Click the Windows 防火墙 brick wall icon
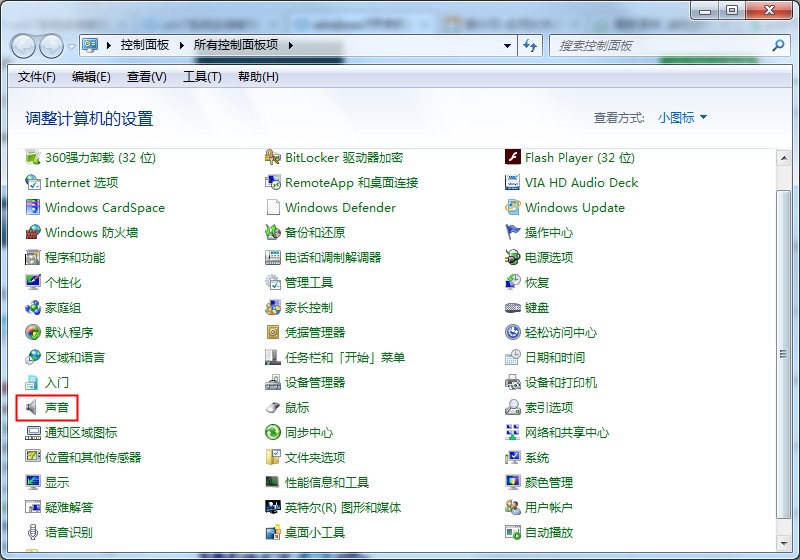Image resolution: width=800 pixels, height=560 pixels. pyautogui.click(x=33, y=232)
